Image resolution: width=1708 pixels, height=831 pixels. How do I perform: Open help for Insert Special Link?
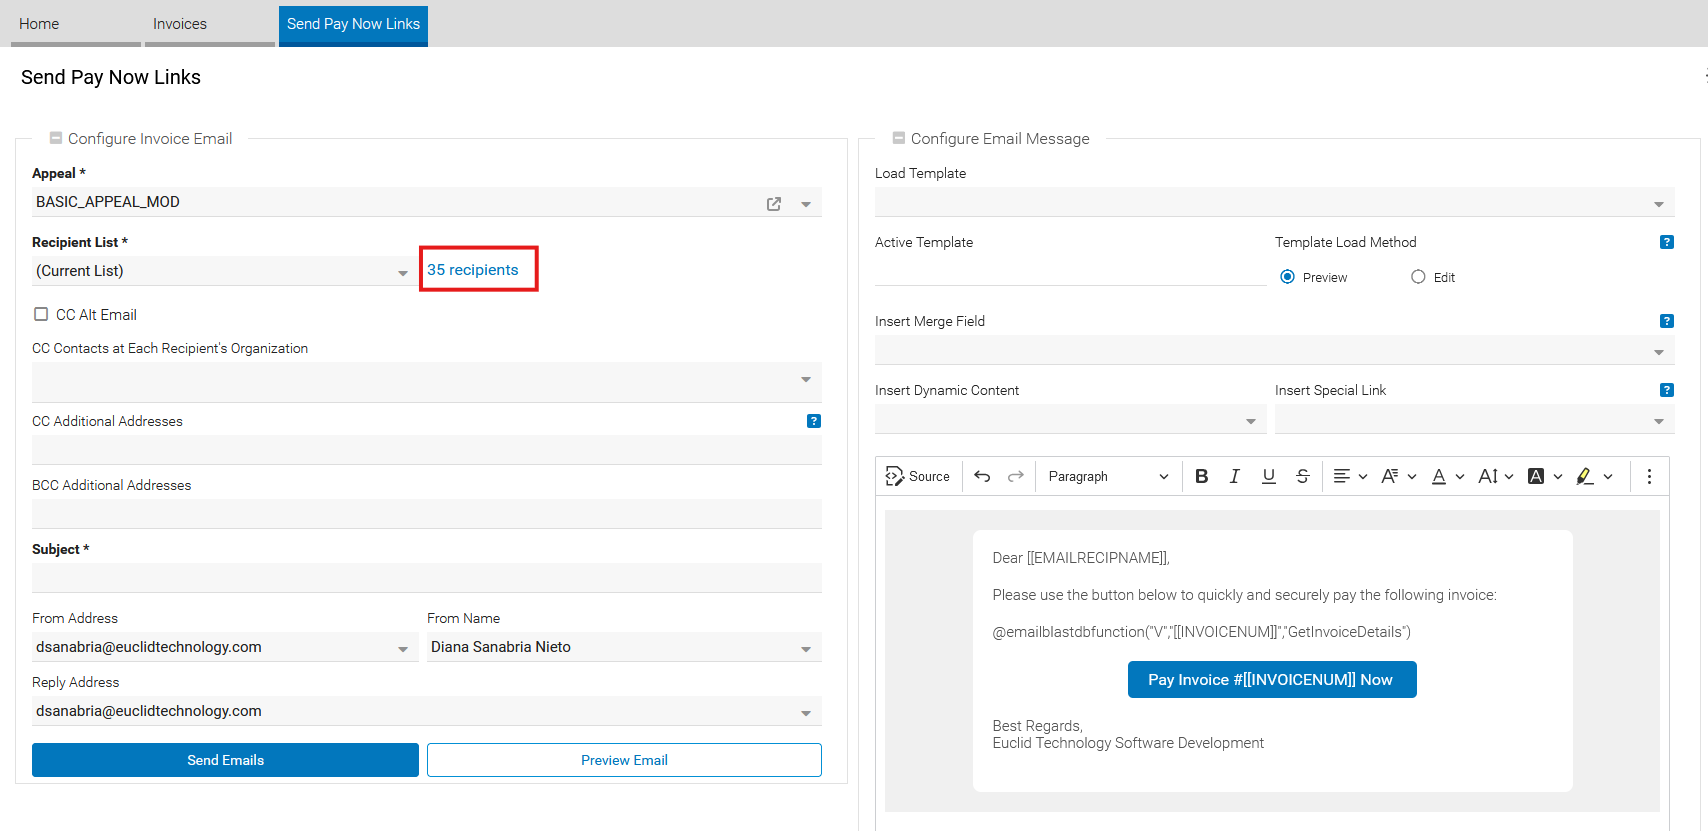tap(1666, 390)
